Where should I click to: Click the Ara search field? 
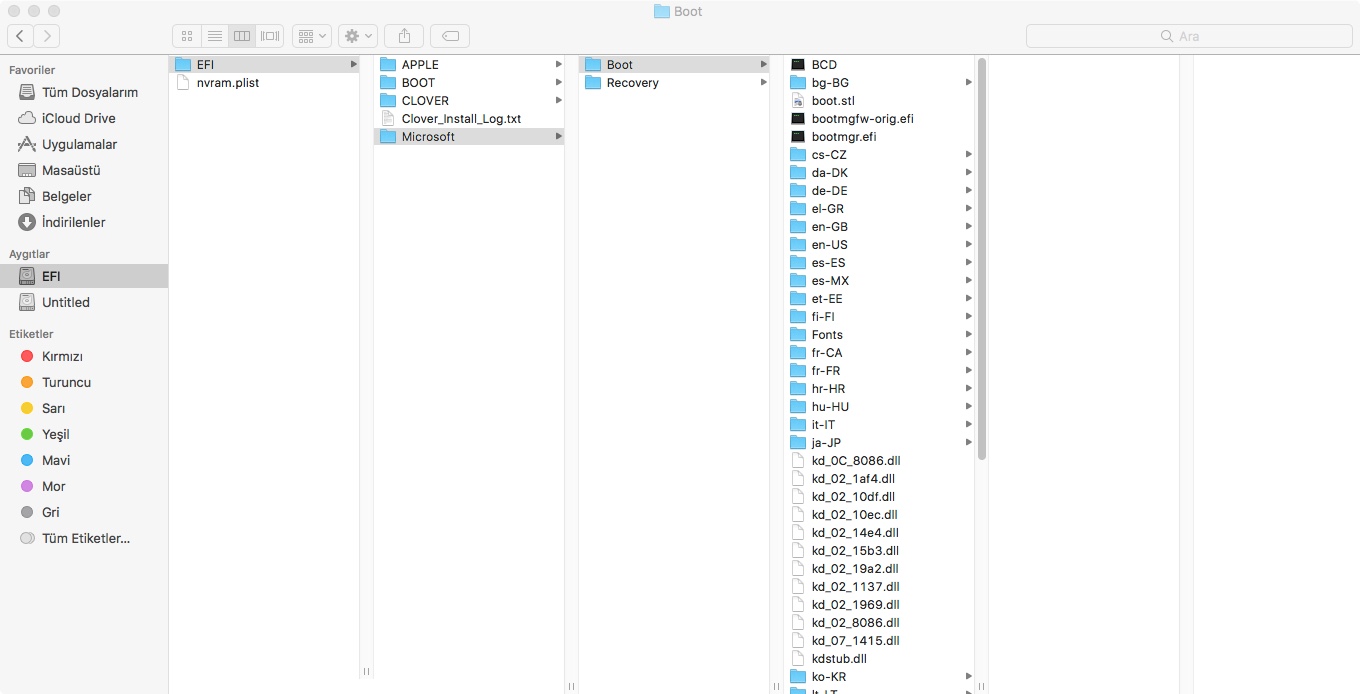pyautogui.click(x=1188, y=36)
